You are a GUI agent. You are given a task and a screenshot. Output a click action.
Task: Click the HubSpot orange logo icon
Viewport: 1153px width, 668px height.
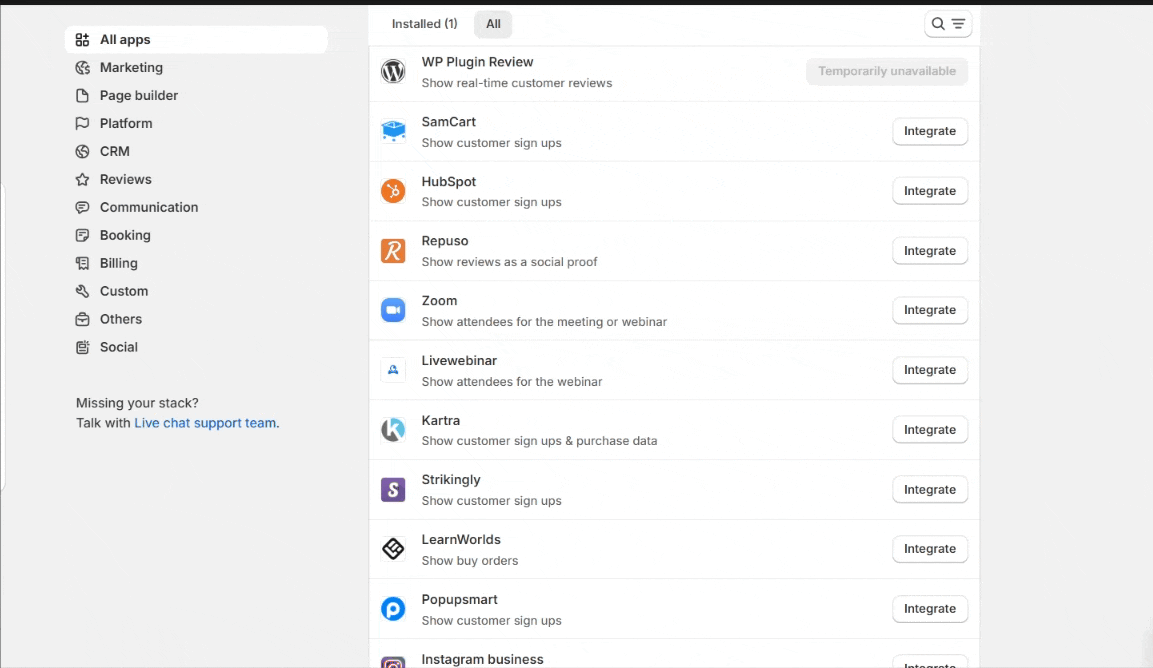pos(393,191)
